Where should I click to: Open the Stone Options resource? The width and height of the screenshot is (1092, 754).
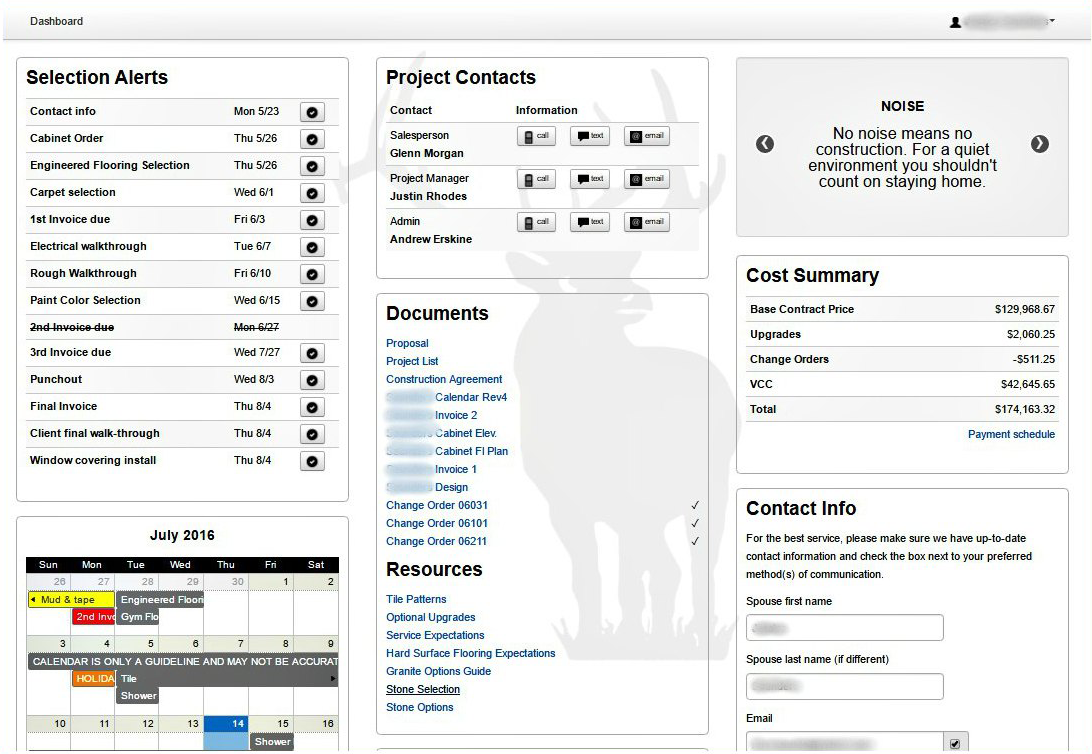pos(420,708)
